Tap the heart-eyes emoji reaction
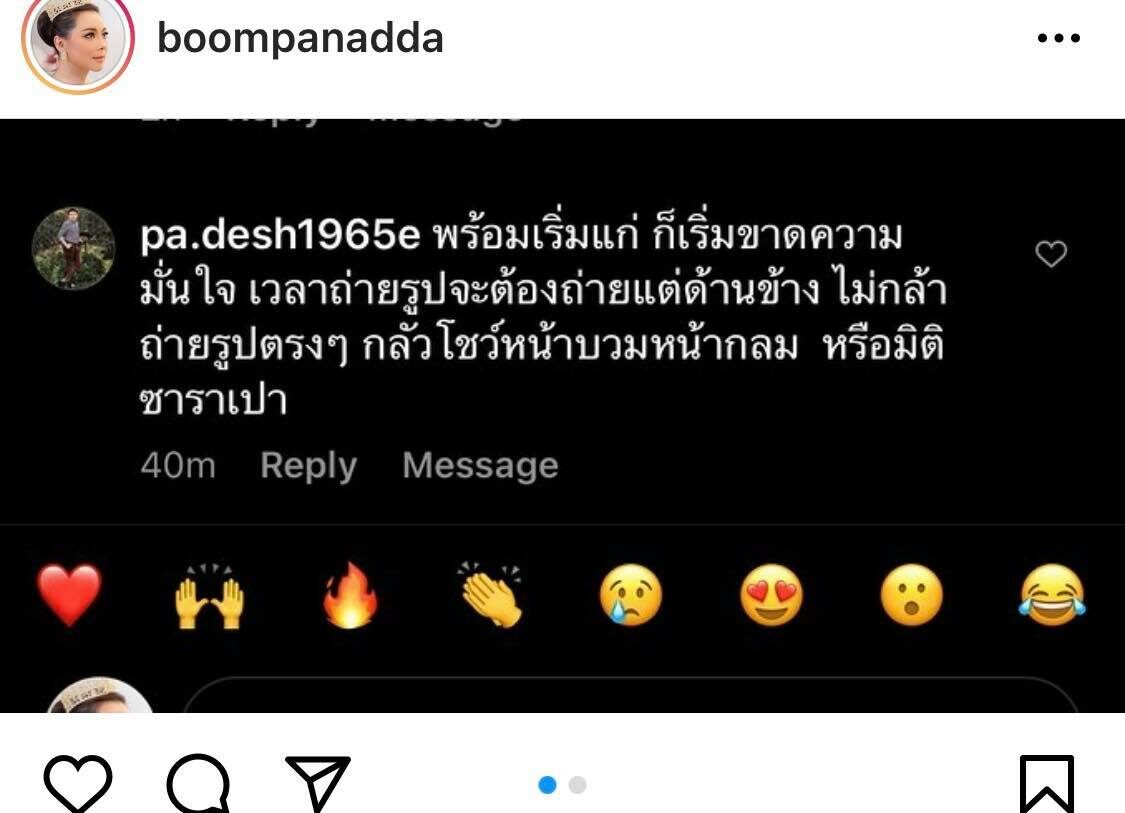The height and width of the screenshot is (813, 1125). [771, 596]
